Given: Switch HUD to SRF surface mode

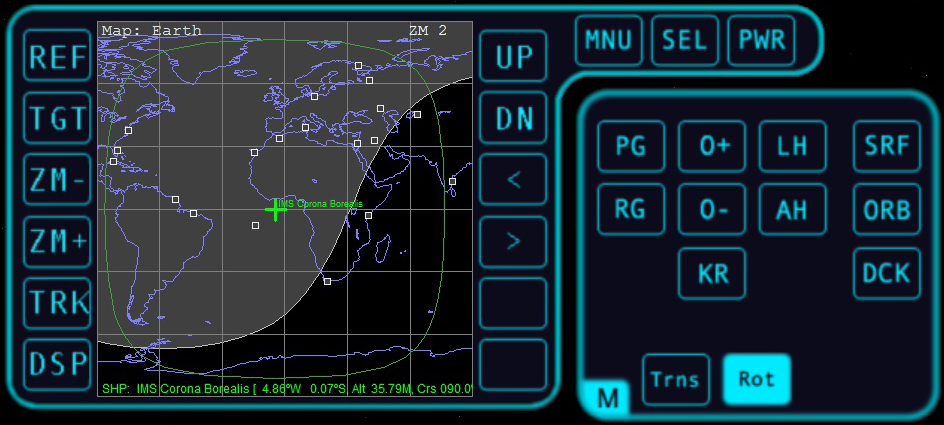Looking at the screenshot, I should pyautogui.click(x=887, y=146).
